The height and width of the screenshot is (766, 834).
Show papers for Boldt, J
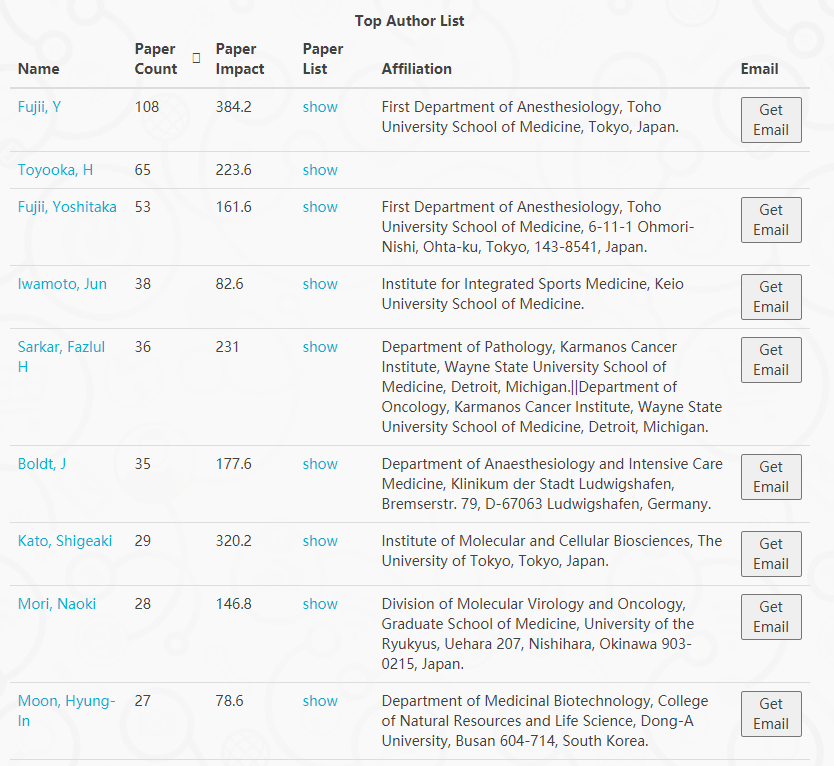point(320,464)
